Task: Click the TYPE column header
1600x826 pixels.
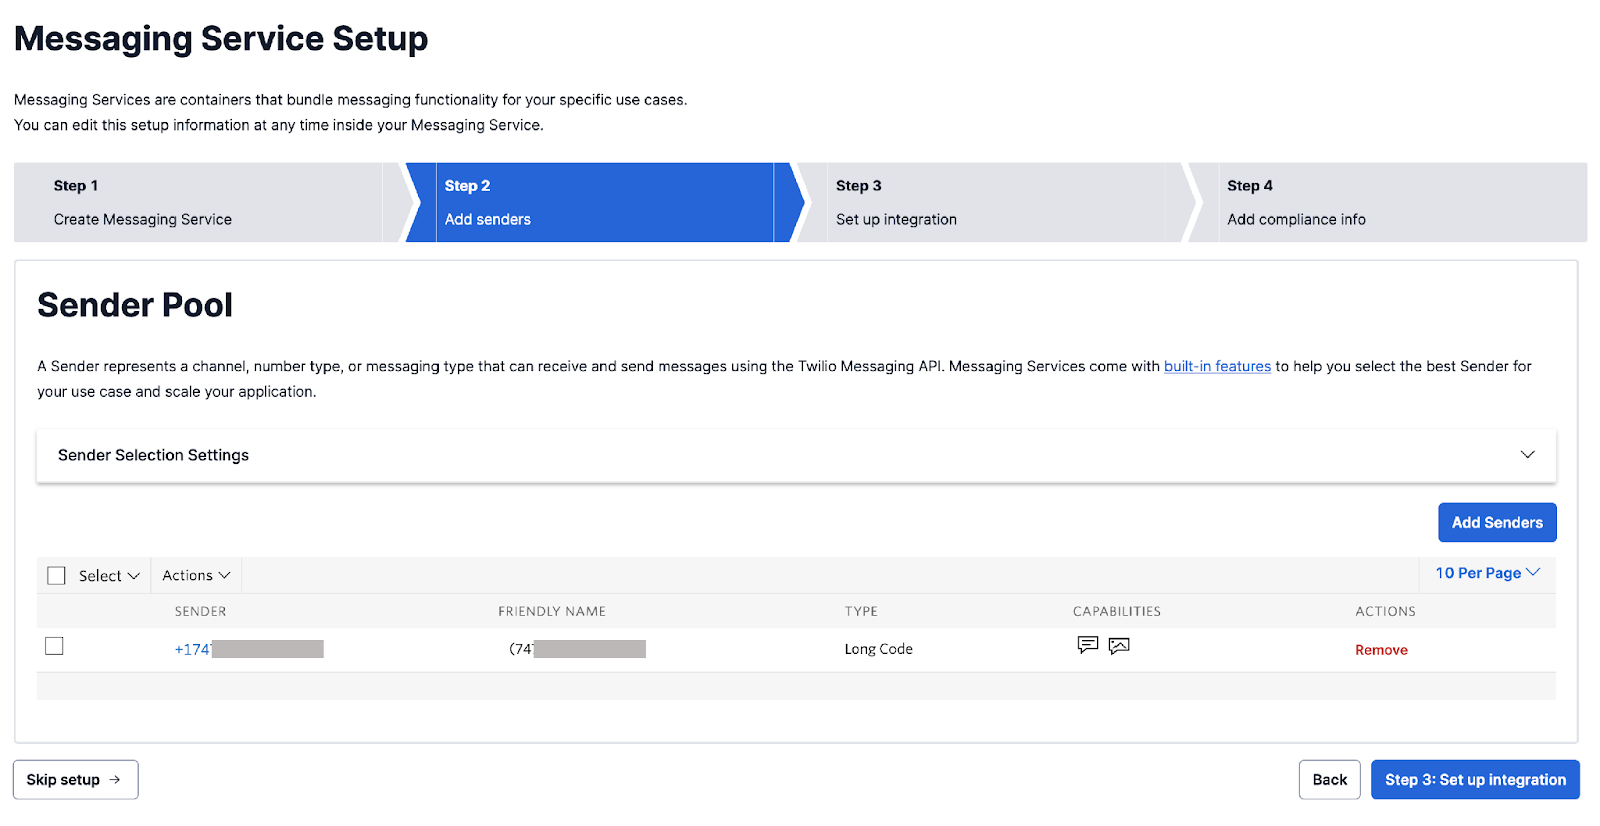Action: pyautogui.click(x=861, y=611)
